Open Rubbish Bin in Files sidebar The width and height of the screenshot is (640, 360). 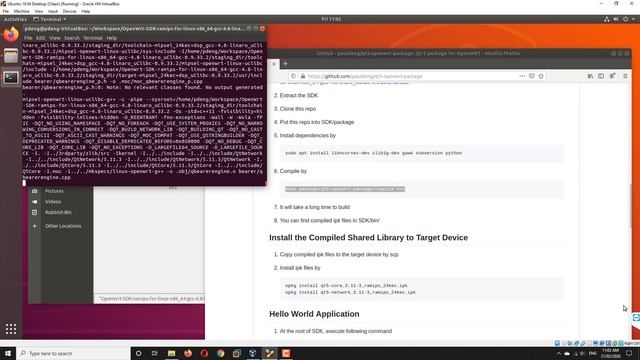(58, 212)
